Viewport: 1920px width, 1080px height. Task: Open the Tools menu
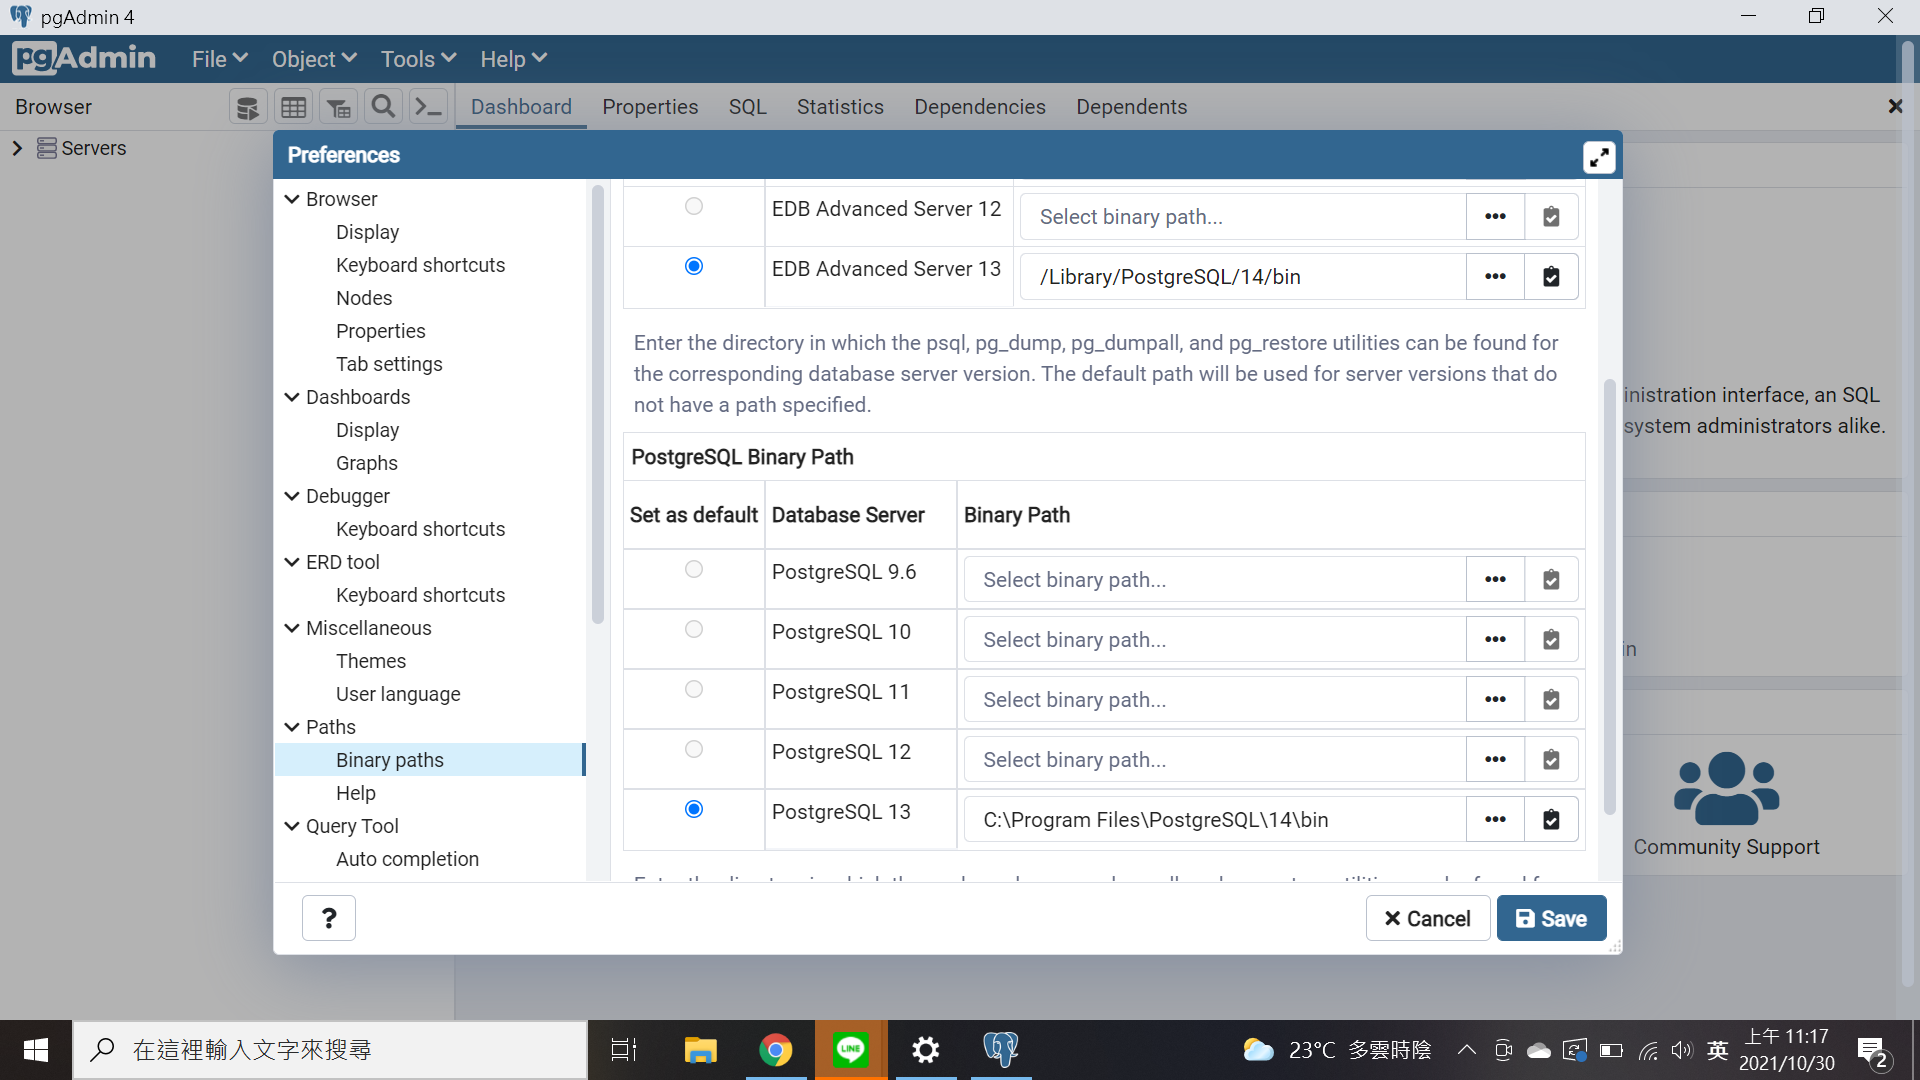(418, 59)
